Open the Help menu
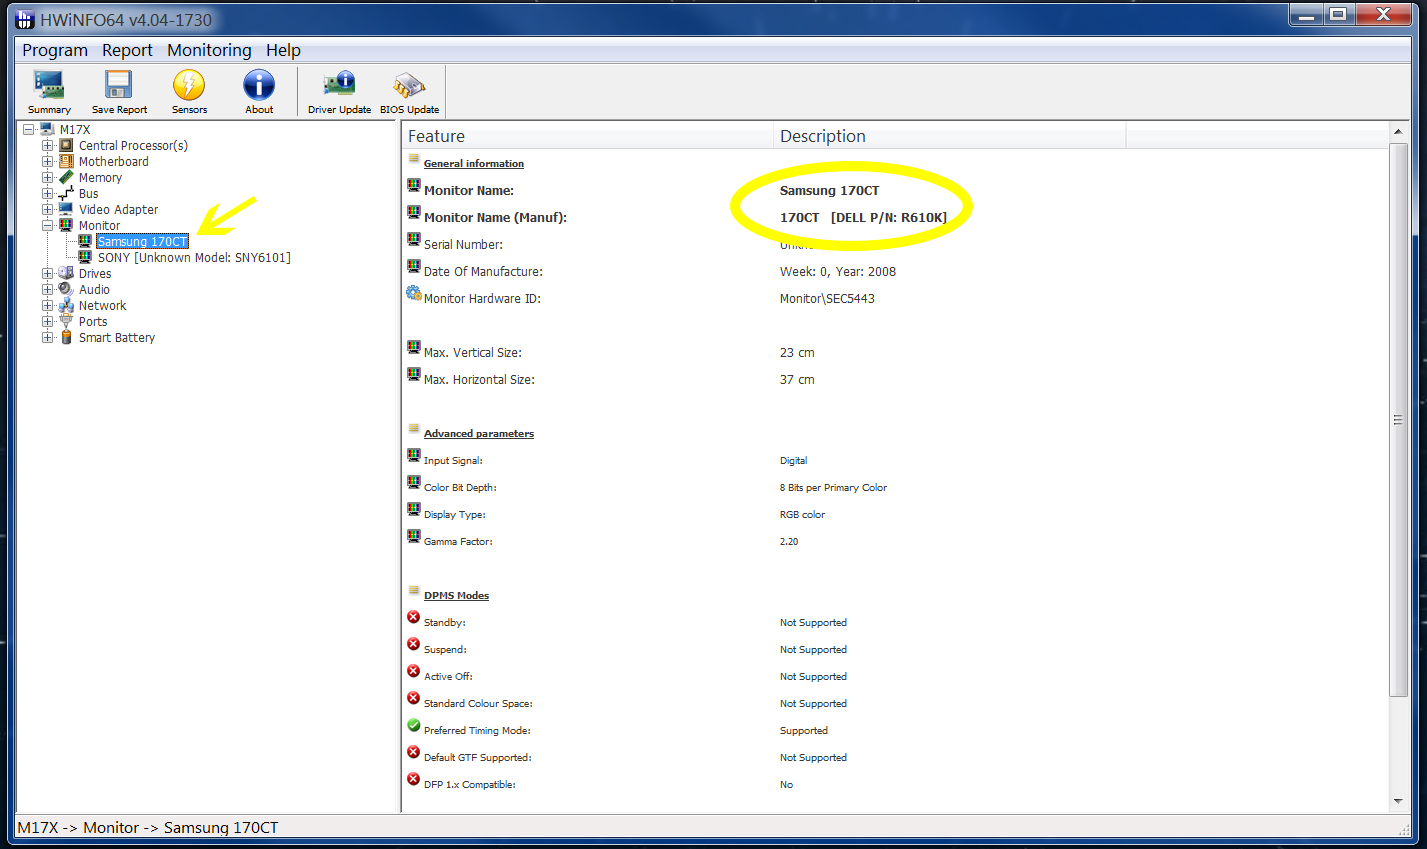The width and height of the screenshot is (1427, 849). point(283,50)
